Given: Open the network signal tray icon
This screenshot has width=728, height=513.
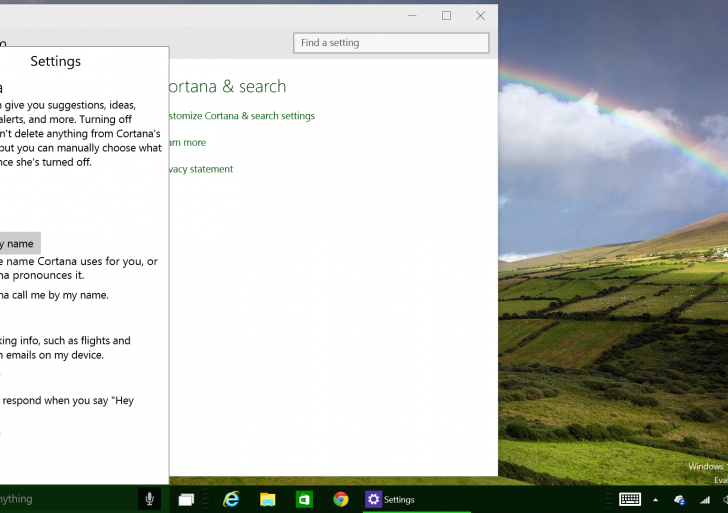Looking at the screenshot, I should 704,499.
